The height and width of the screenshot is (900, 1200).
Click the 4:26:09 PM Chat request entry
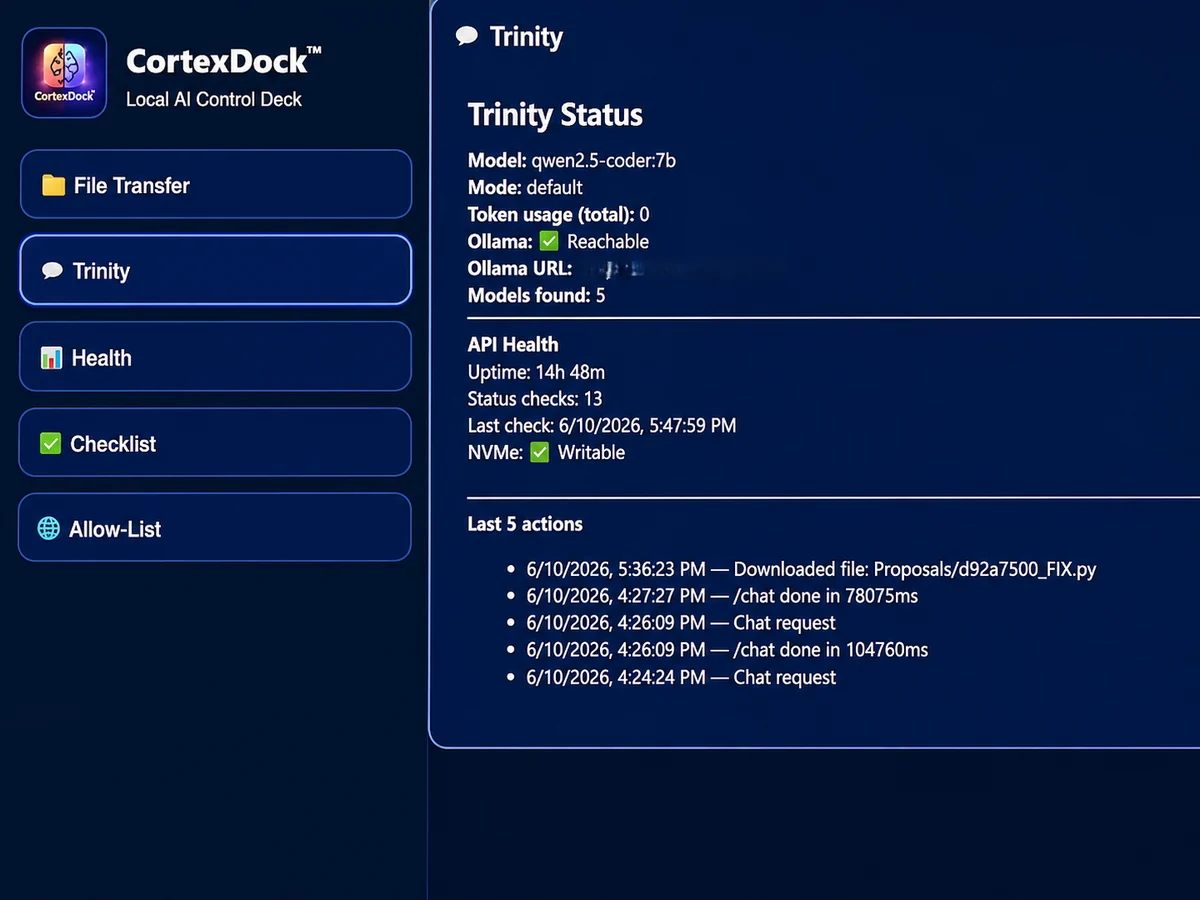coord(681,623)
